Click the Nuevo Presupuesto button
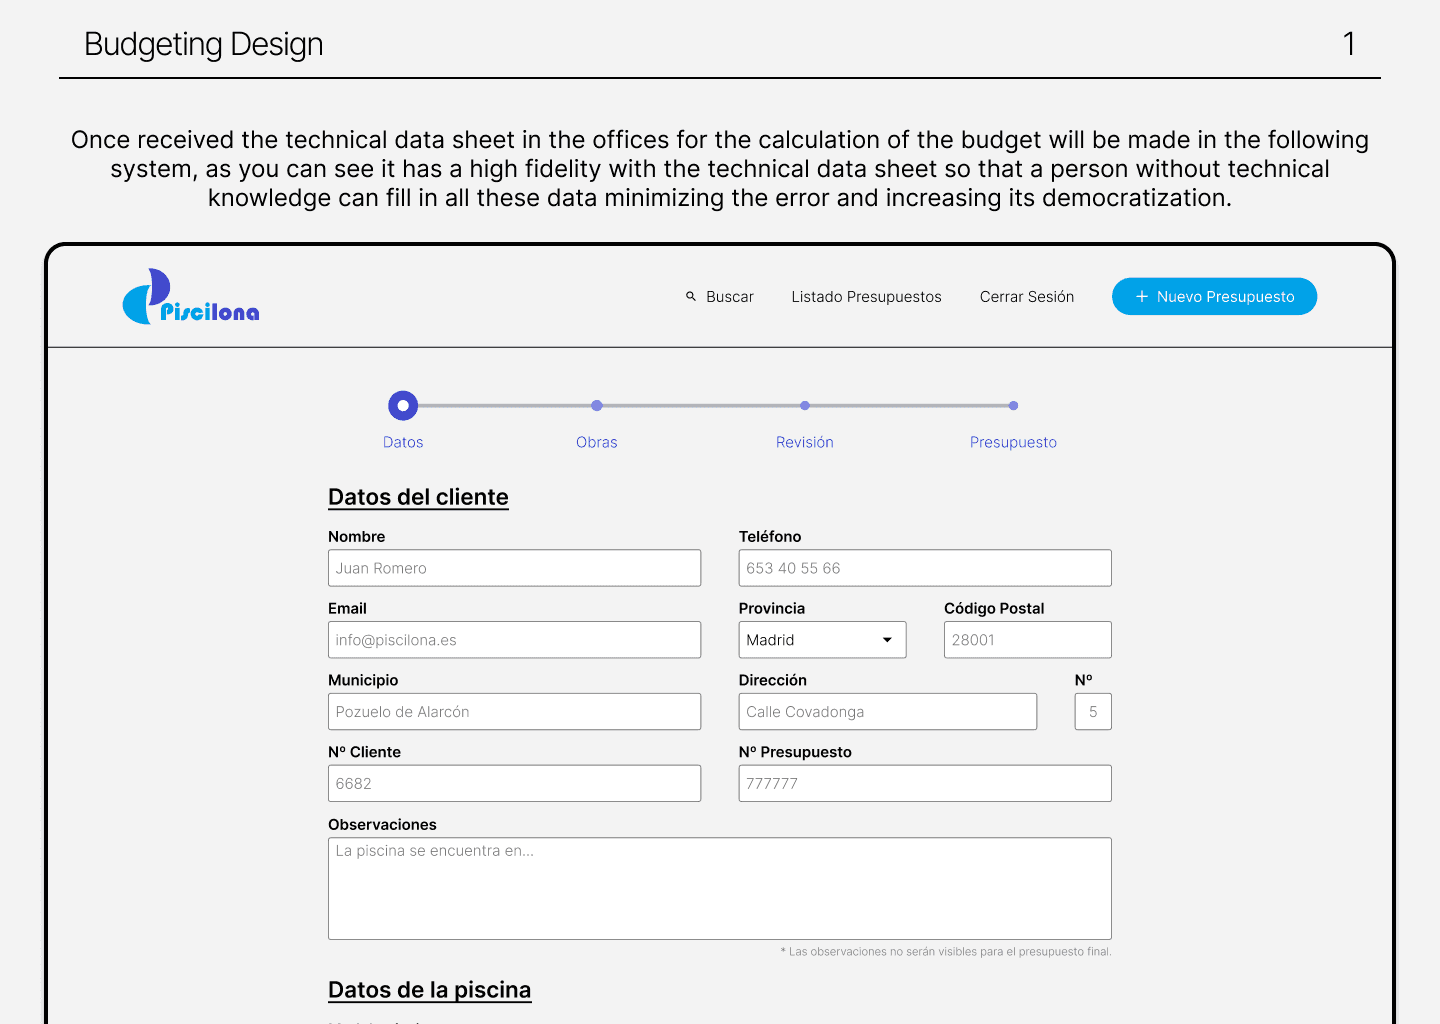The image size is (1440, 1024). [1214, 296]
